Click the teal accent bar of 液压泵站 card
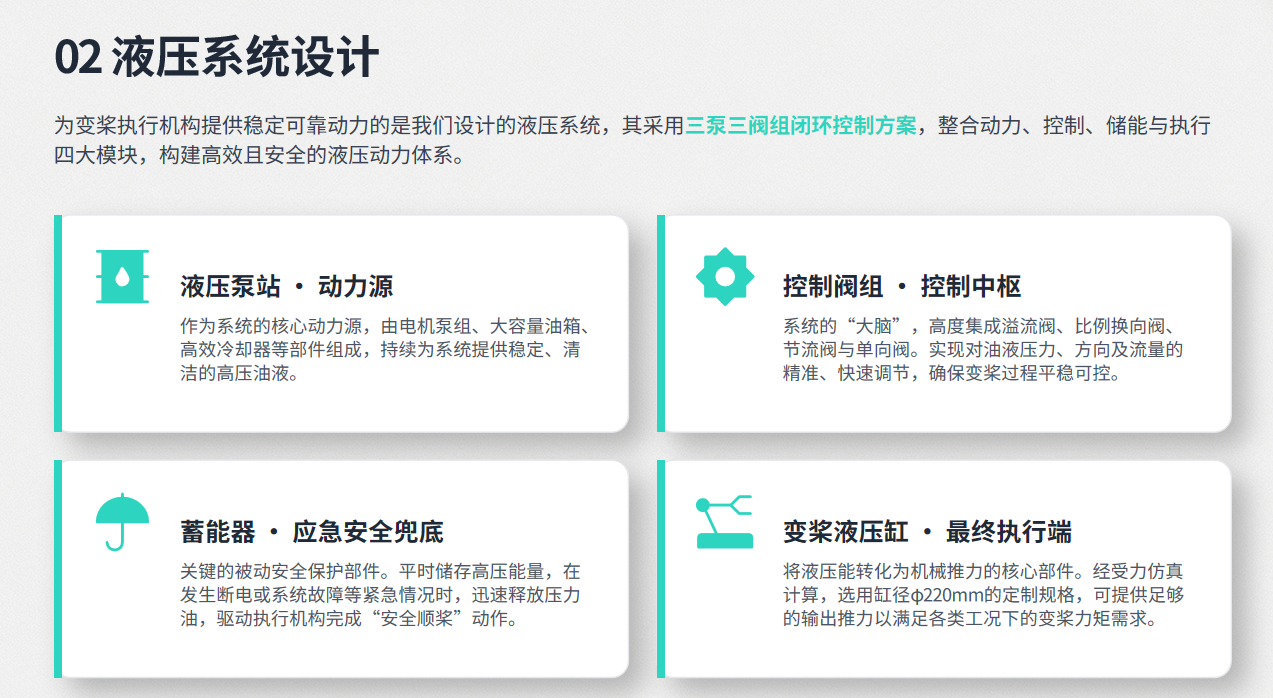Screen dimensions: 1273x698 pos(58,323)
